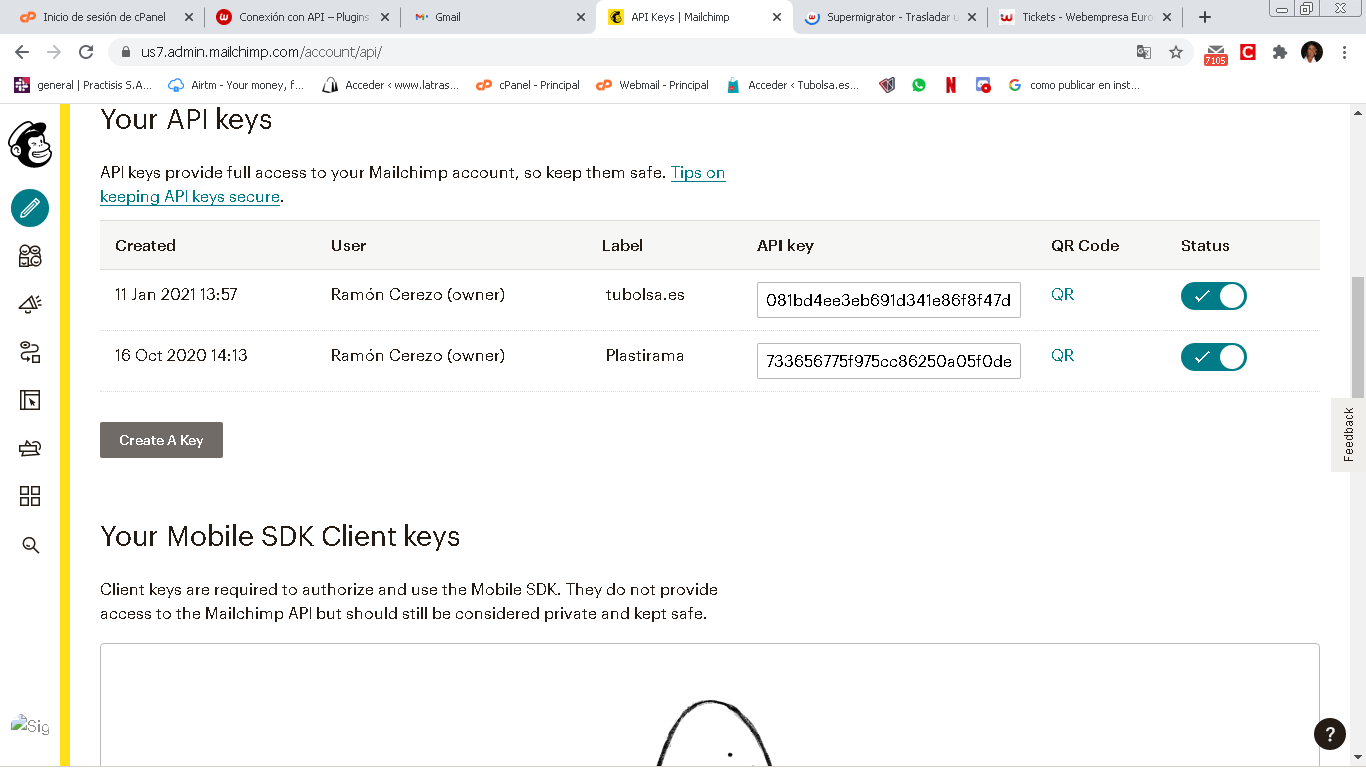Open Chrome three-dot menu
This screenshot has width=1366, height=768.
coord(1344,52)
